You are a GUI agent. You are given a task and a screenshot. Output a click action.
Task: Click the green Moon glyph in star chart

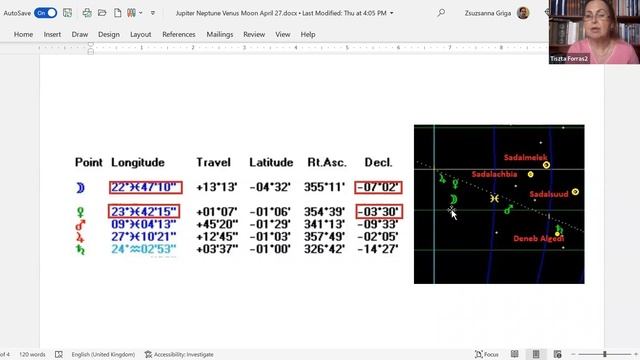click(453, 199)
